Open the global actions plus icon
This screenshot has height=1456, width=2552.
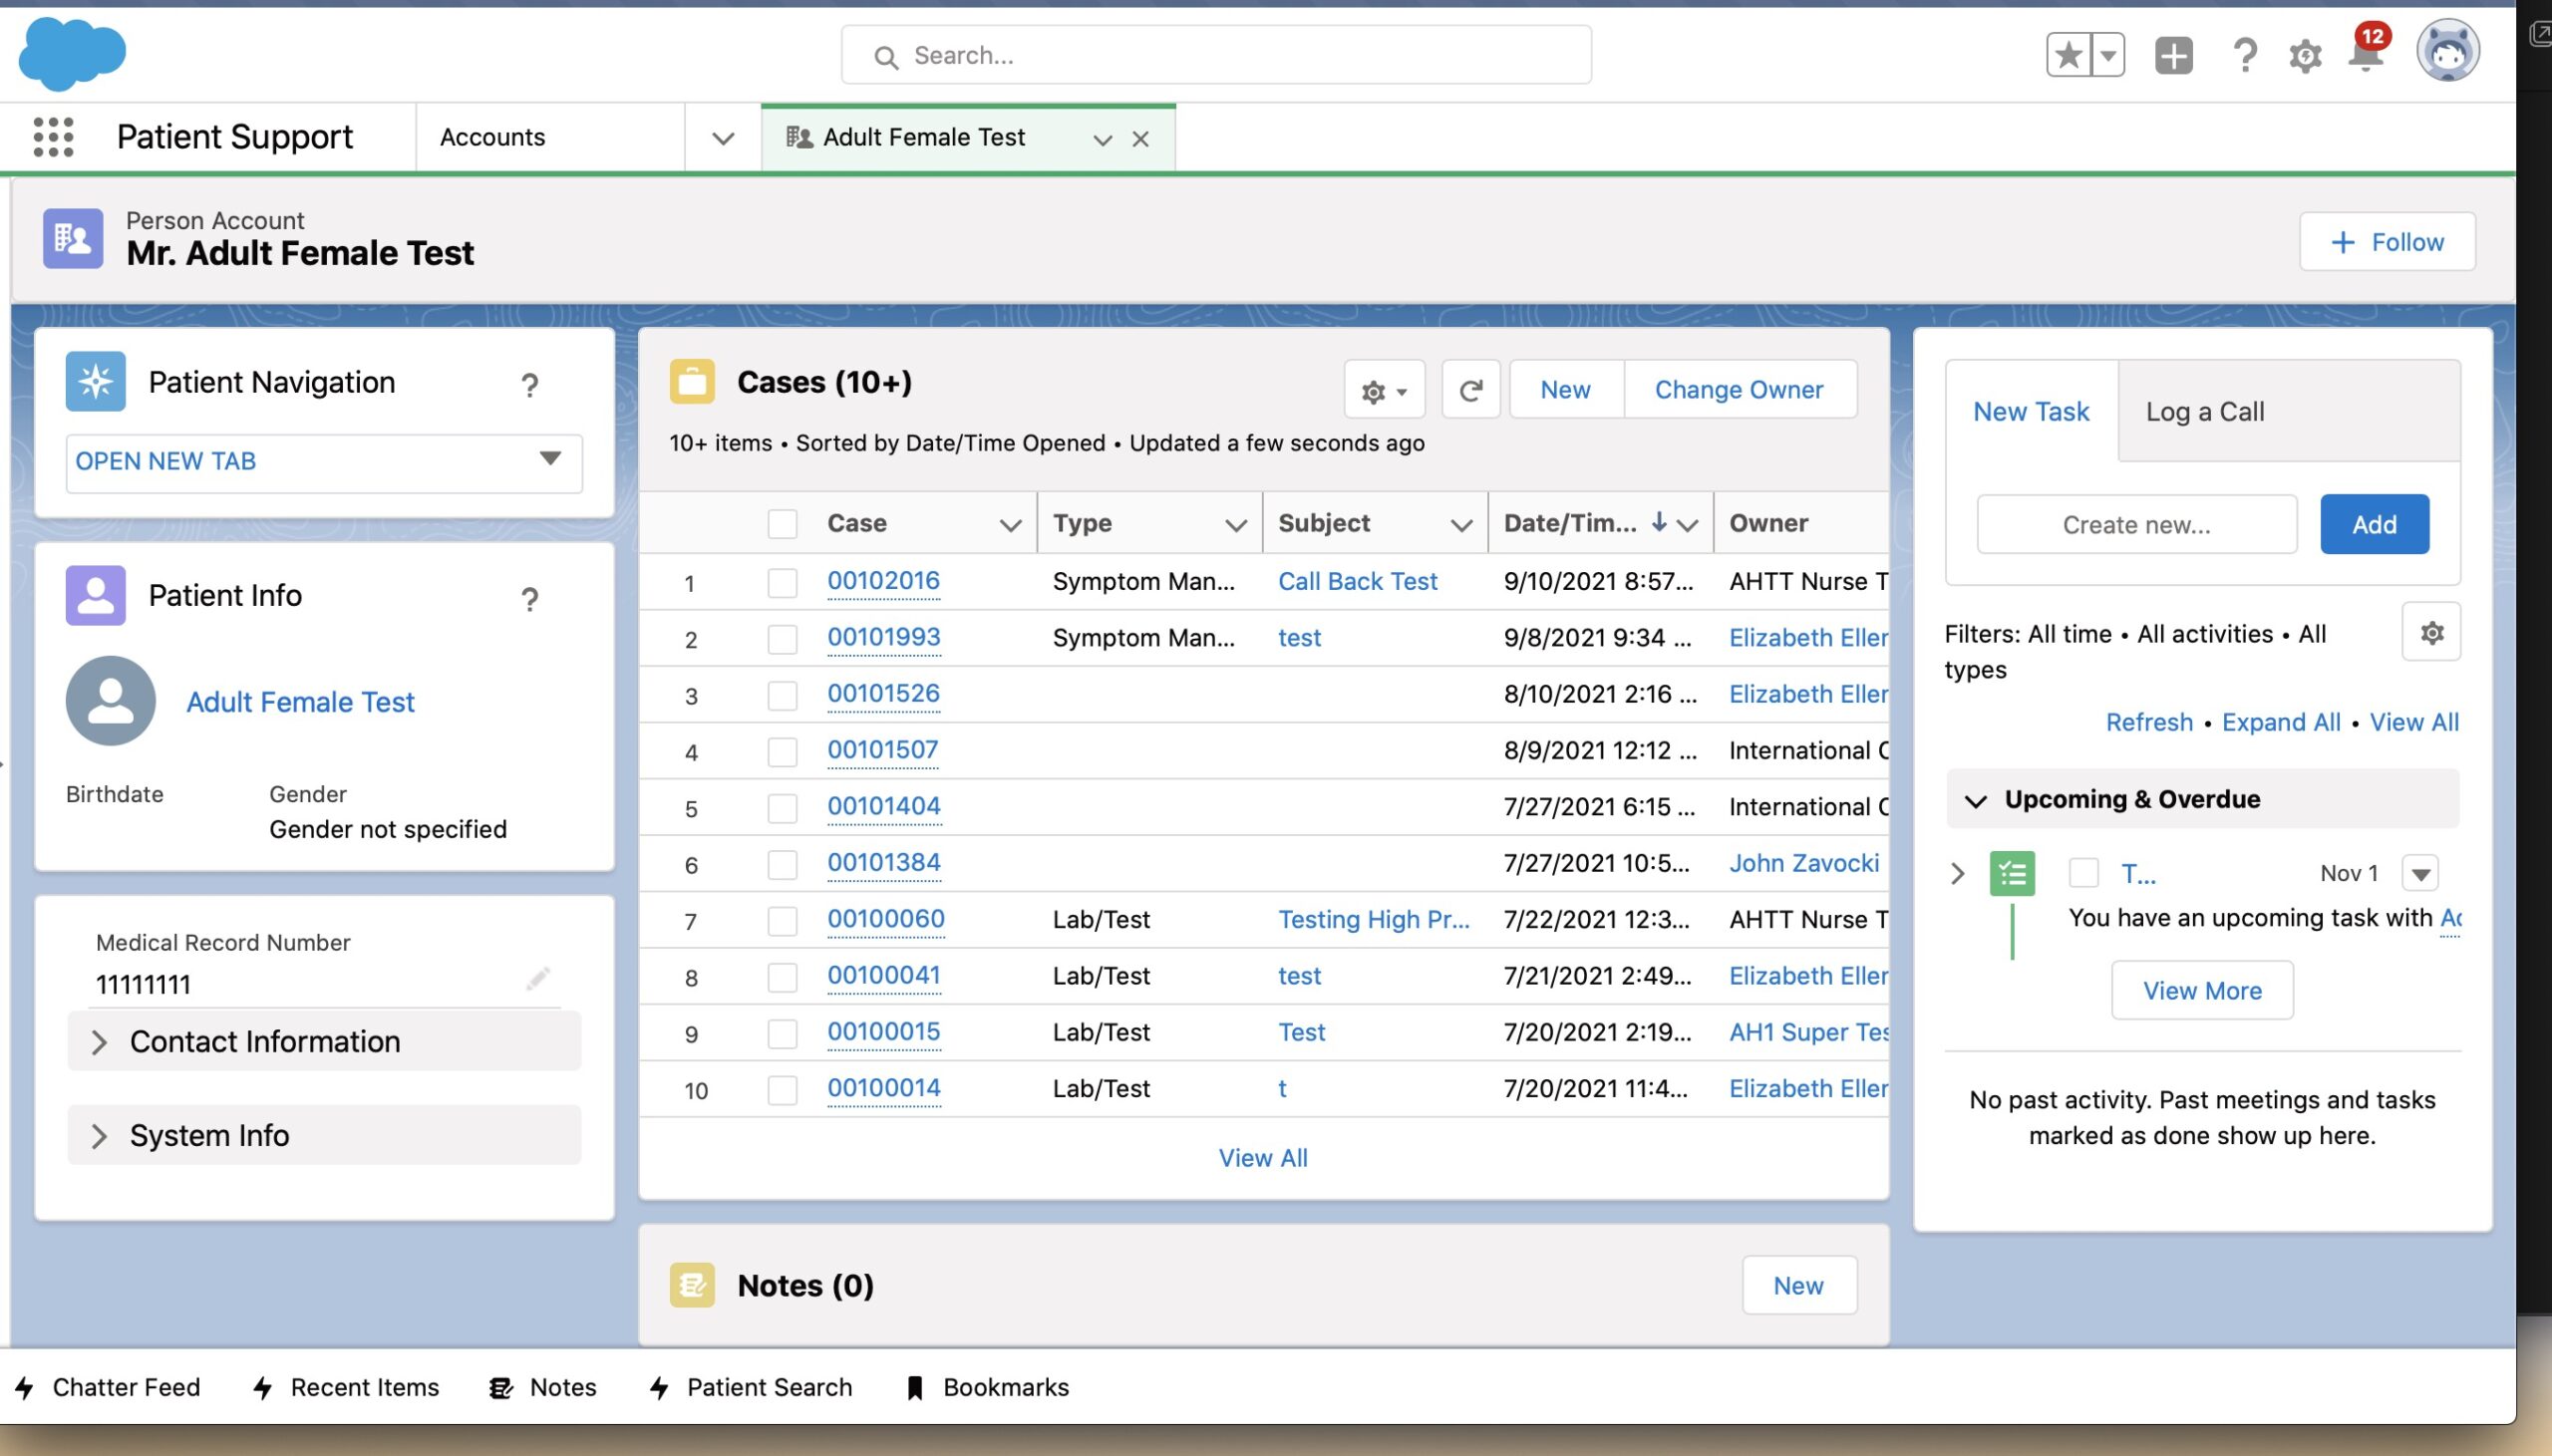click(2173, 55)
